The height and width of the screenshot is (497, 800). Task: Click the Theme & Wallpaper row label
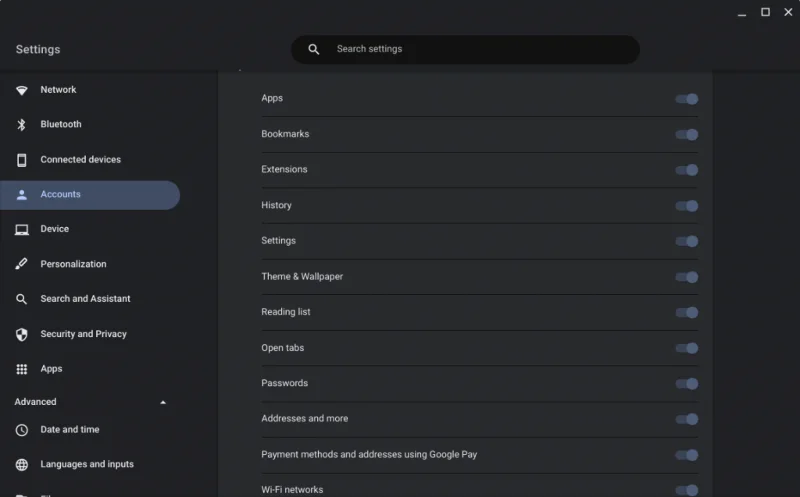pos(302,277)
